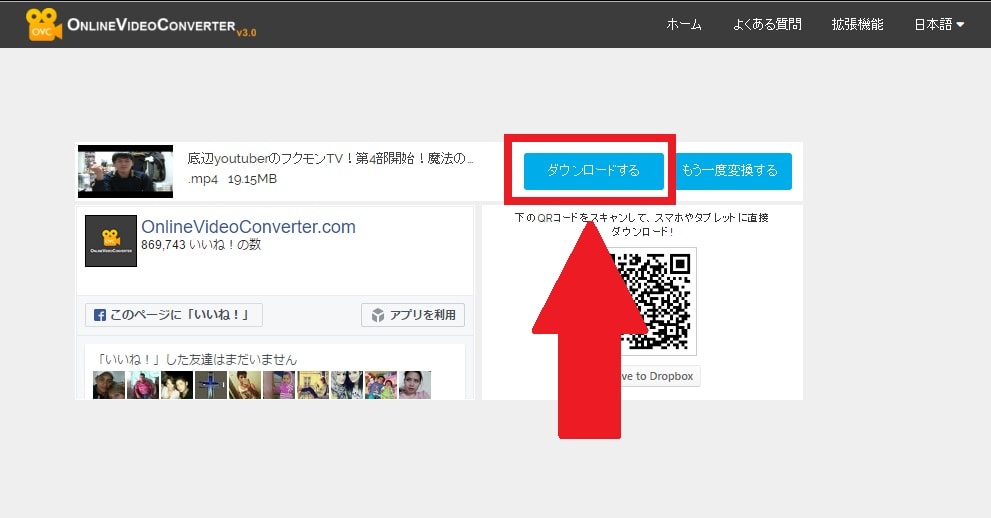Screen dimensions: 991x518
Task: Click the video title text 底辺youtuberのフクモンTV
Action: (x=330, y=159)
